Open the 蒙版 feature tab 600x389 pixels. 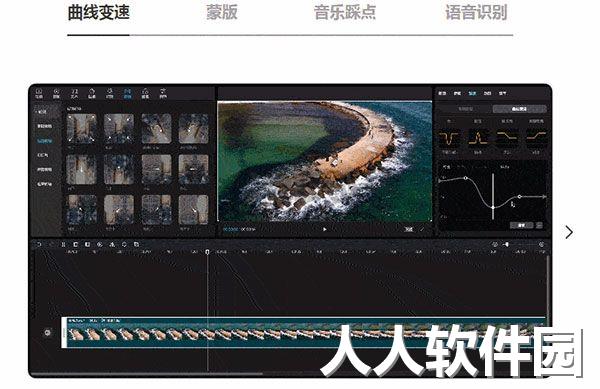point(222,12)
